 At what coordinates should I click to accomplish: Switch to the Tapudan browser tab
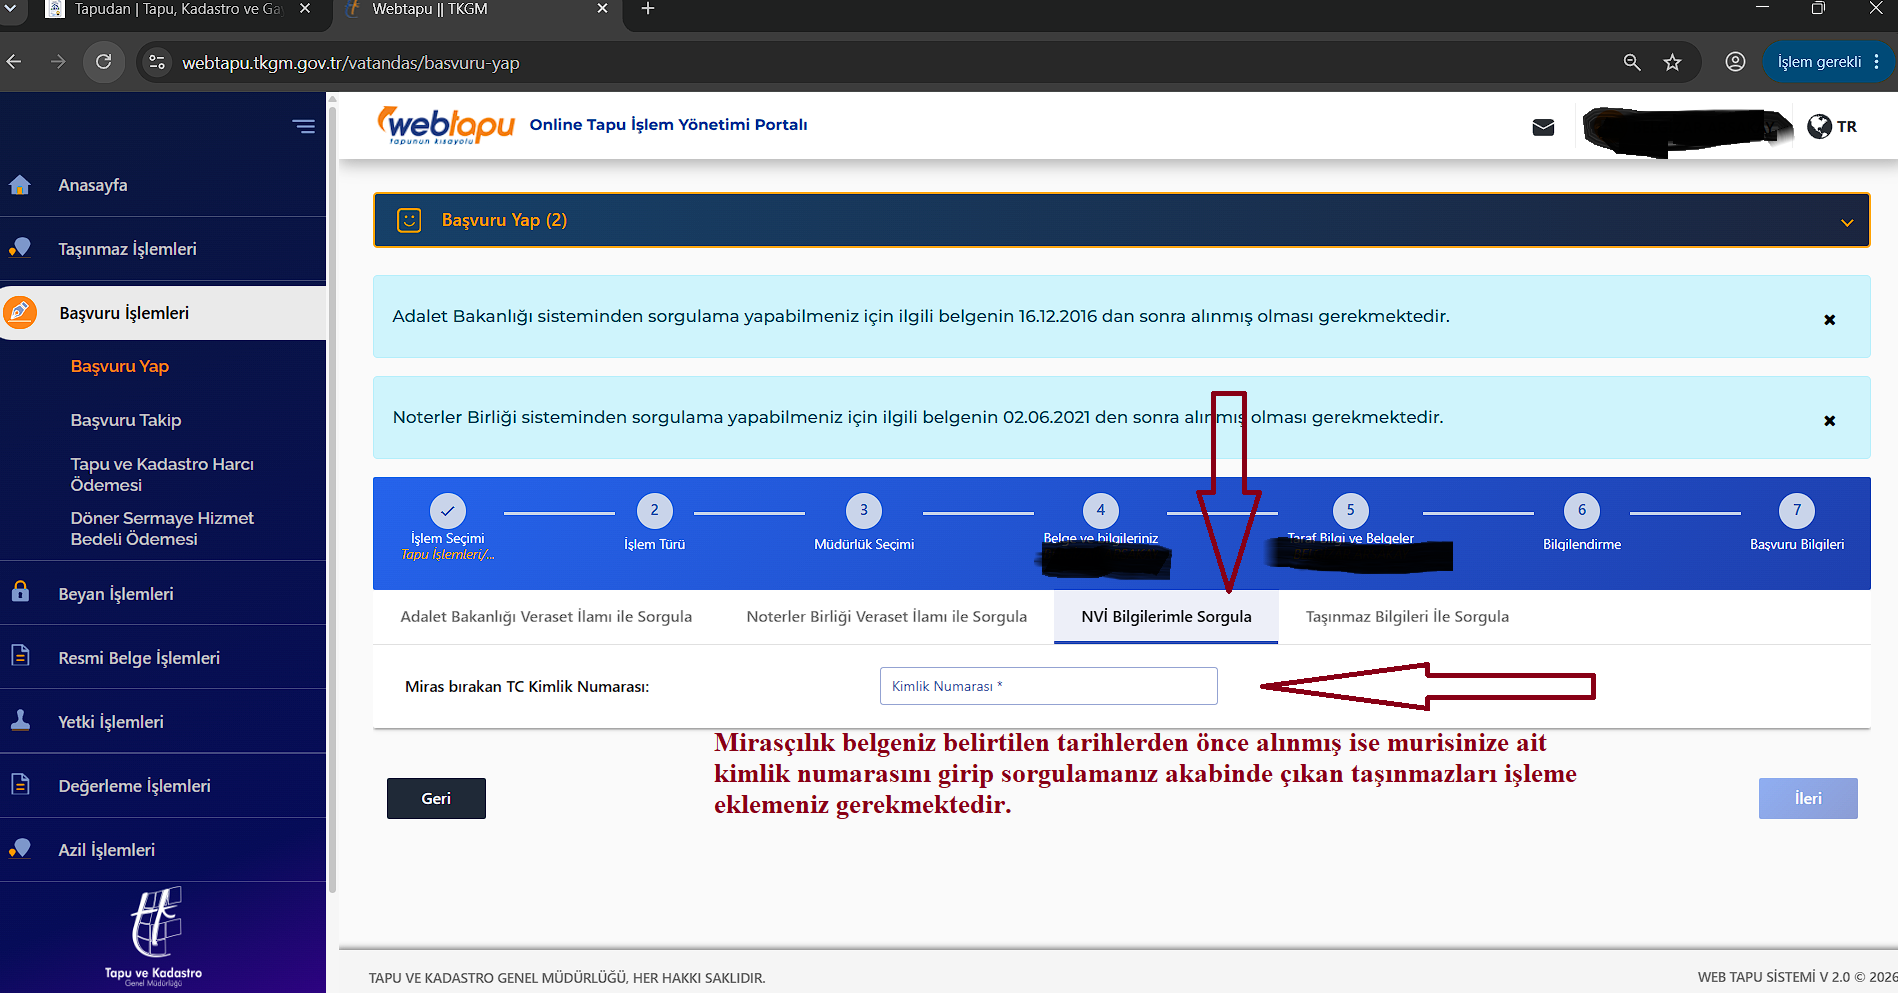(178, 9)
